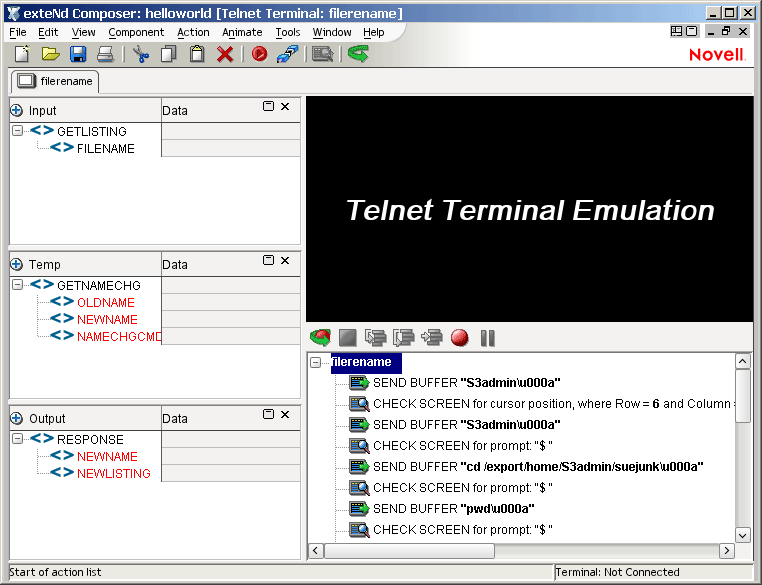
Task: Collapse the RESPONSE node
Action: click(x=17, y=439)
